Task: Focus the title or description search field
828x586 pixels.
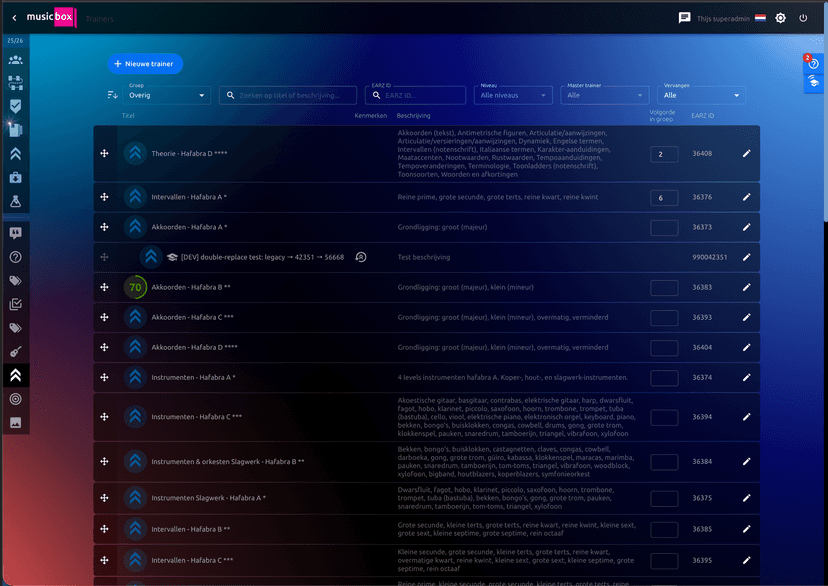Action: [x=288, y=95]
